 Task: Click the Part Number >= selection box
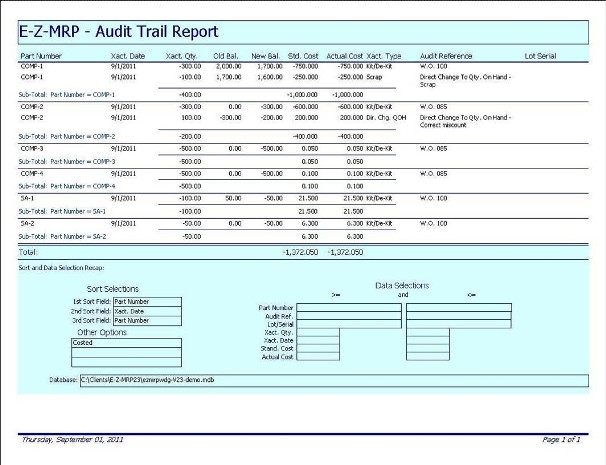pyautogui.click(x=349, y=307)
